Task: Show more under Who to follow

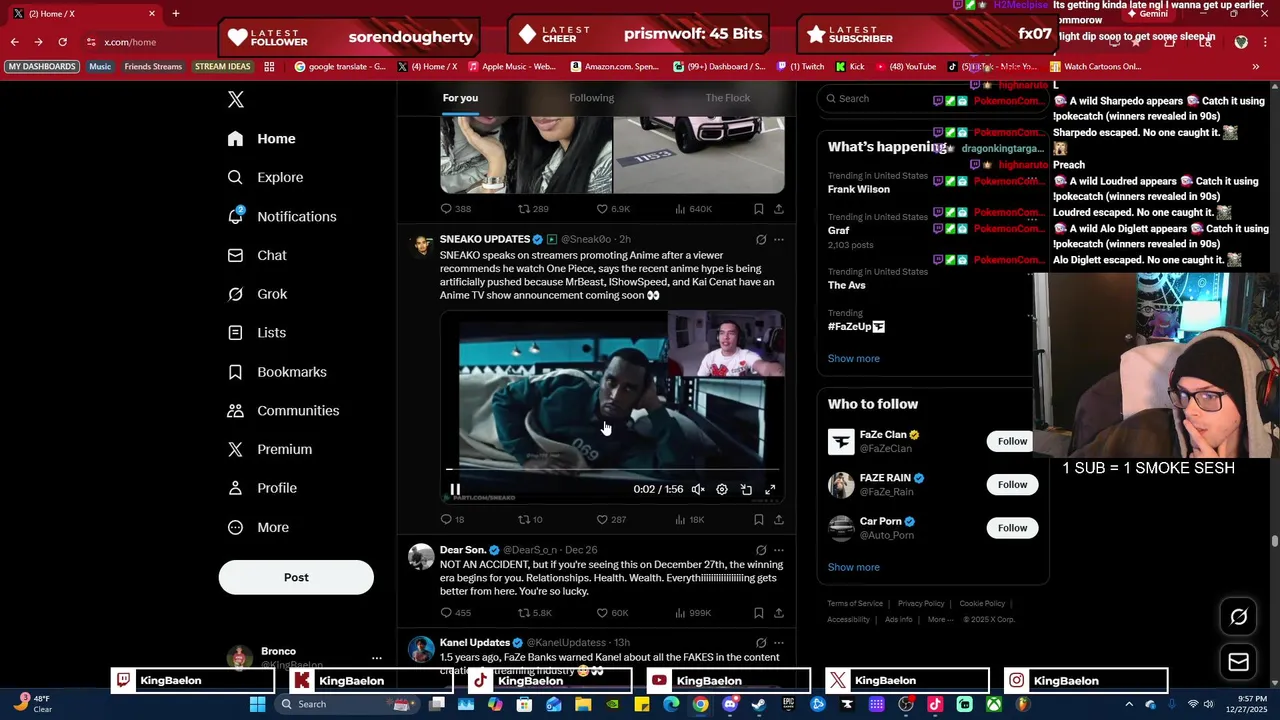Action: 854,567
